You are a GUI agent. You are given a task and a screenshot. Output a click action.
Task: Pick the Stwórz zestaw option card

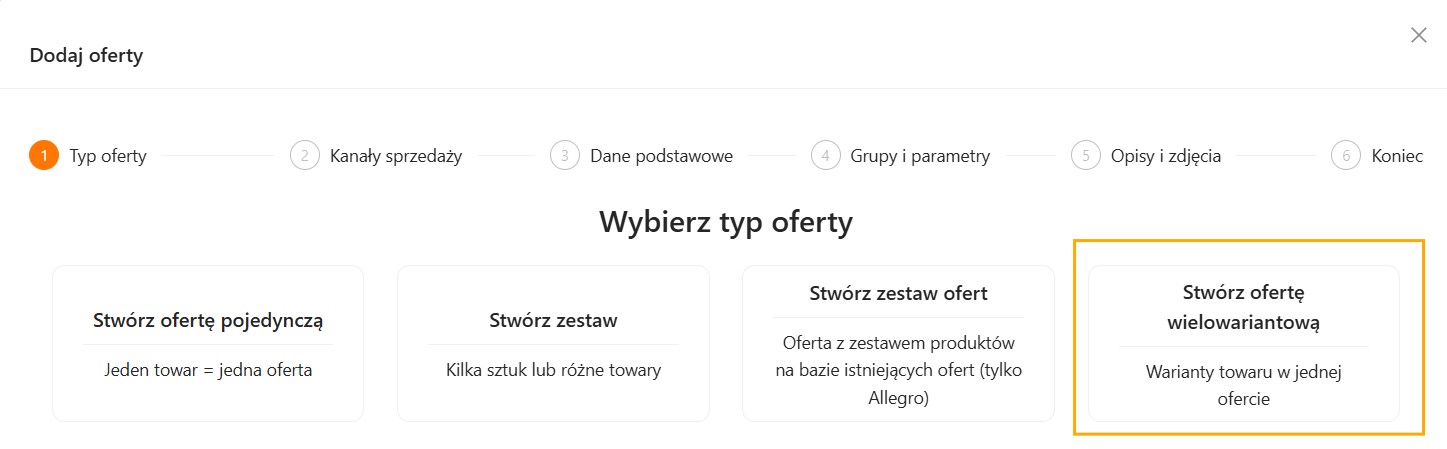pos(553,343)
